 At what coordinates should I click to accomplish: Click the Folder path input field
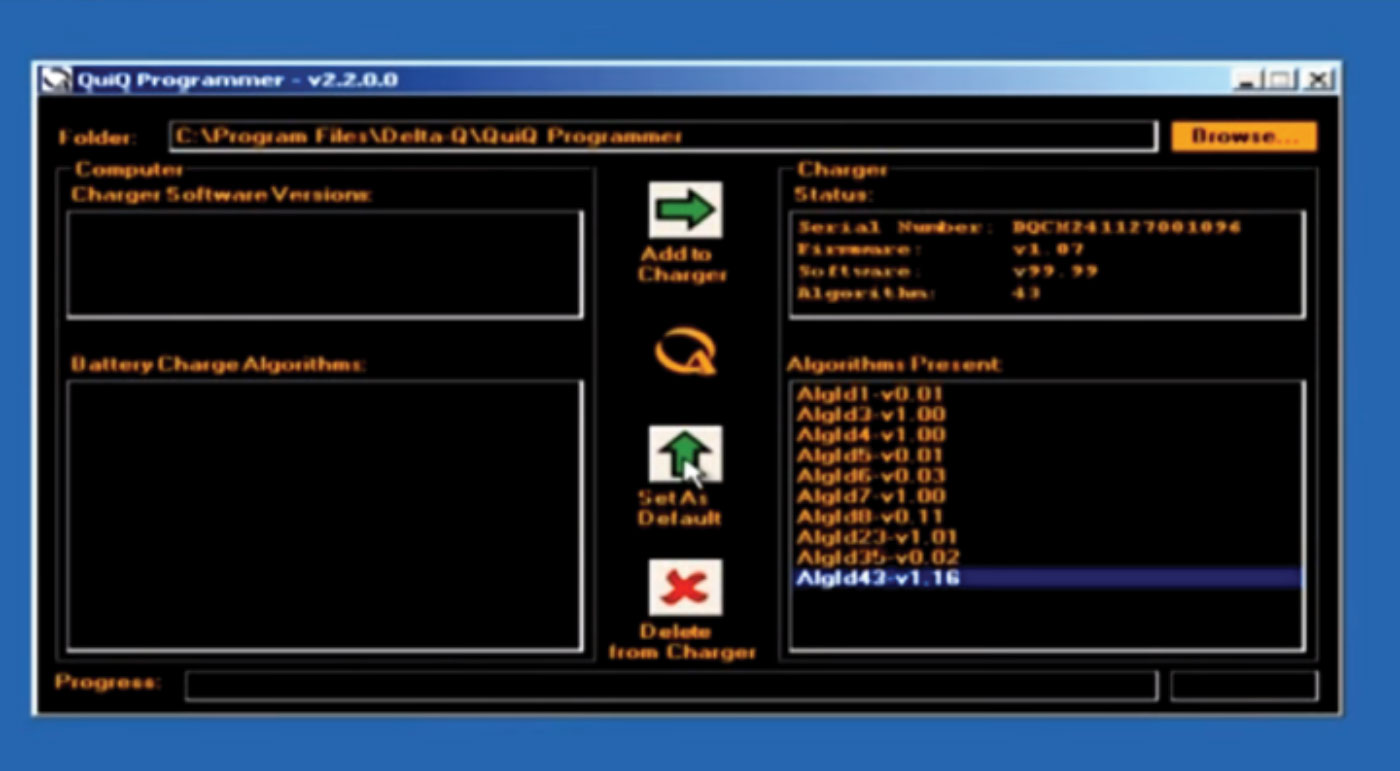(663, 137)
